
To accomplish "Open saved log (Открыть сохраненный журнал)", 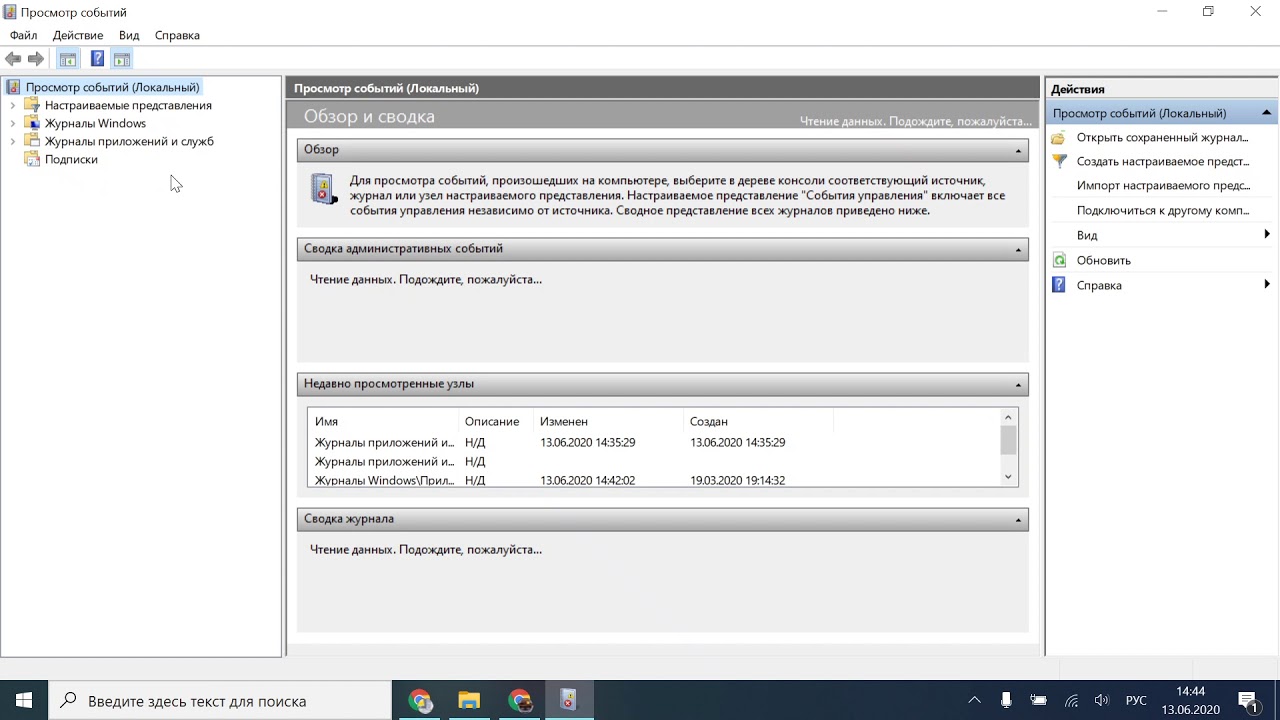I will pos(1162,137).
